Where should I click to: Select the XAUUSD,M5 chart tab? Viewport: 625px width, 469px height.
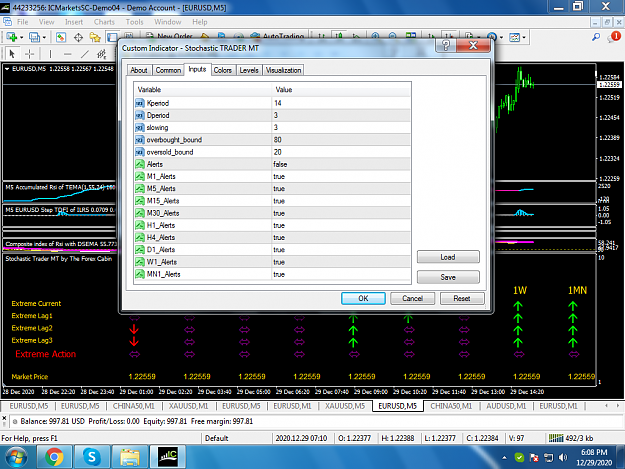[345, 406]
